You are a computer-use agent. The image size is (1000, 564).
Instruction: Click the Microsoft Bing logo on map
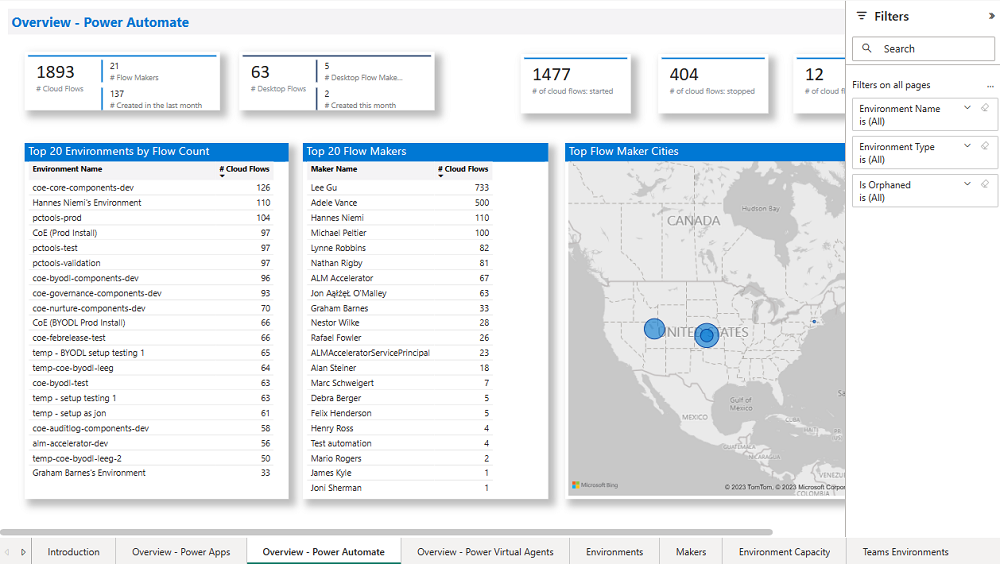click(x=595, y=485)
